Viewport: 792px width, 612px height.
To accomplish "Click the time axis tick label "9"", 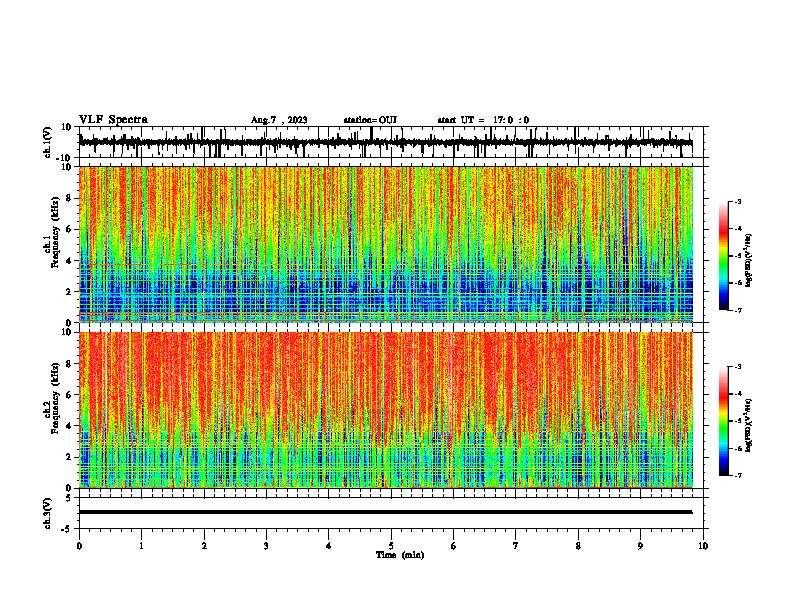I will (640, 546).
